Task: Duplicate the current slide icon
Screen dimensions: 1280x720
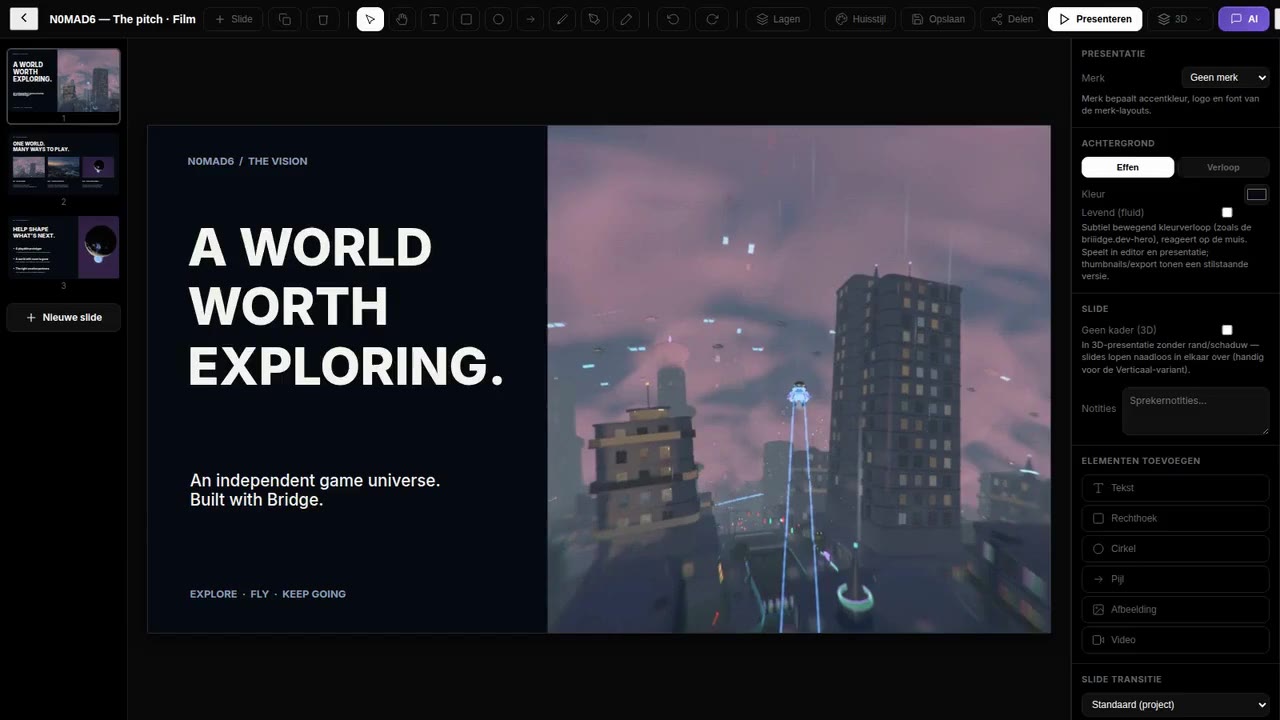Action: tap(285, 19)
